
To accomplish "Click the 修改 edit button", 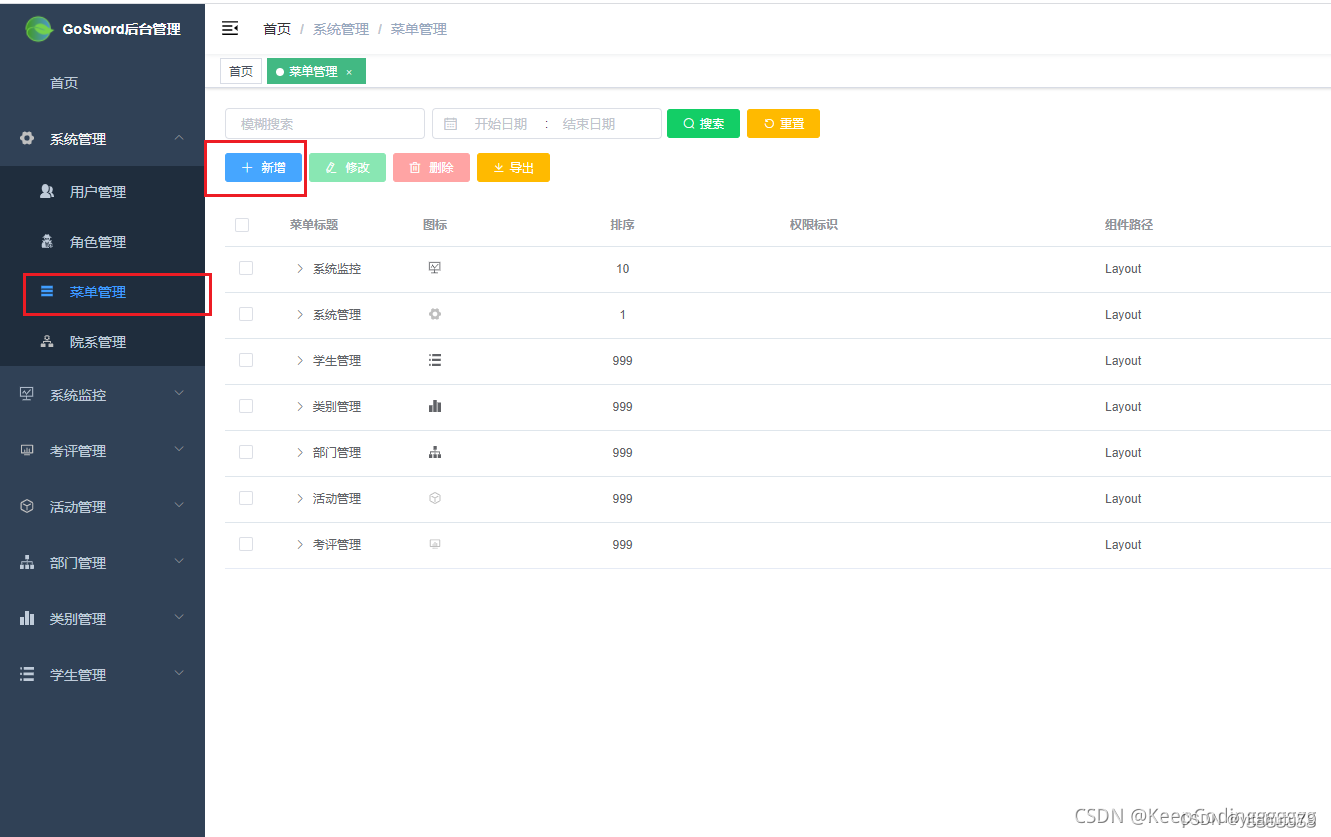I will click(347, 167).
